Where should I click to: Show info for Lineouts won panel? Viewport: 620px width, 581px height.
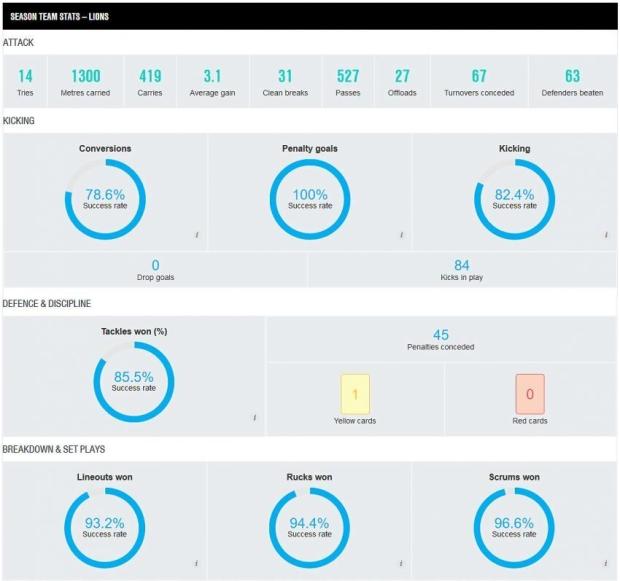coord(197,563)
